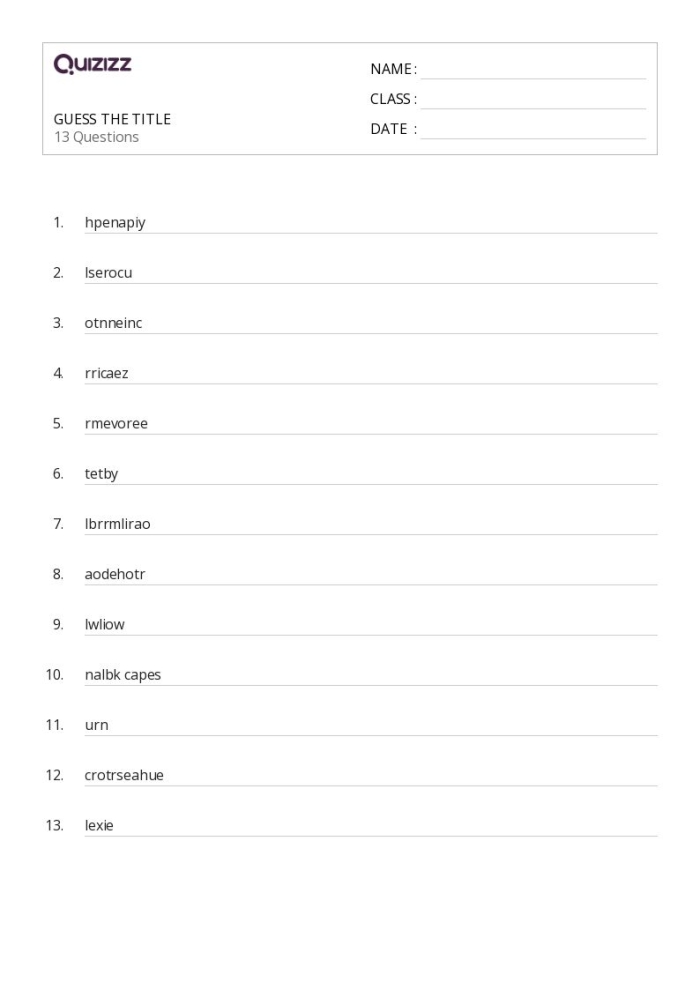This screenshot has height=990, width=700.
Task: Click the CLASS blank line
Action: click(x=533, y=109)
